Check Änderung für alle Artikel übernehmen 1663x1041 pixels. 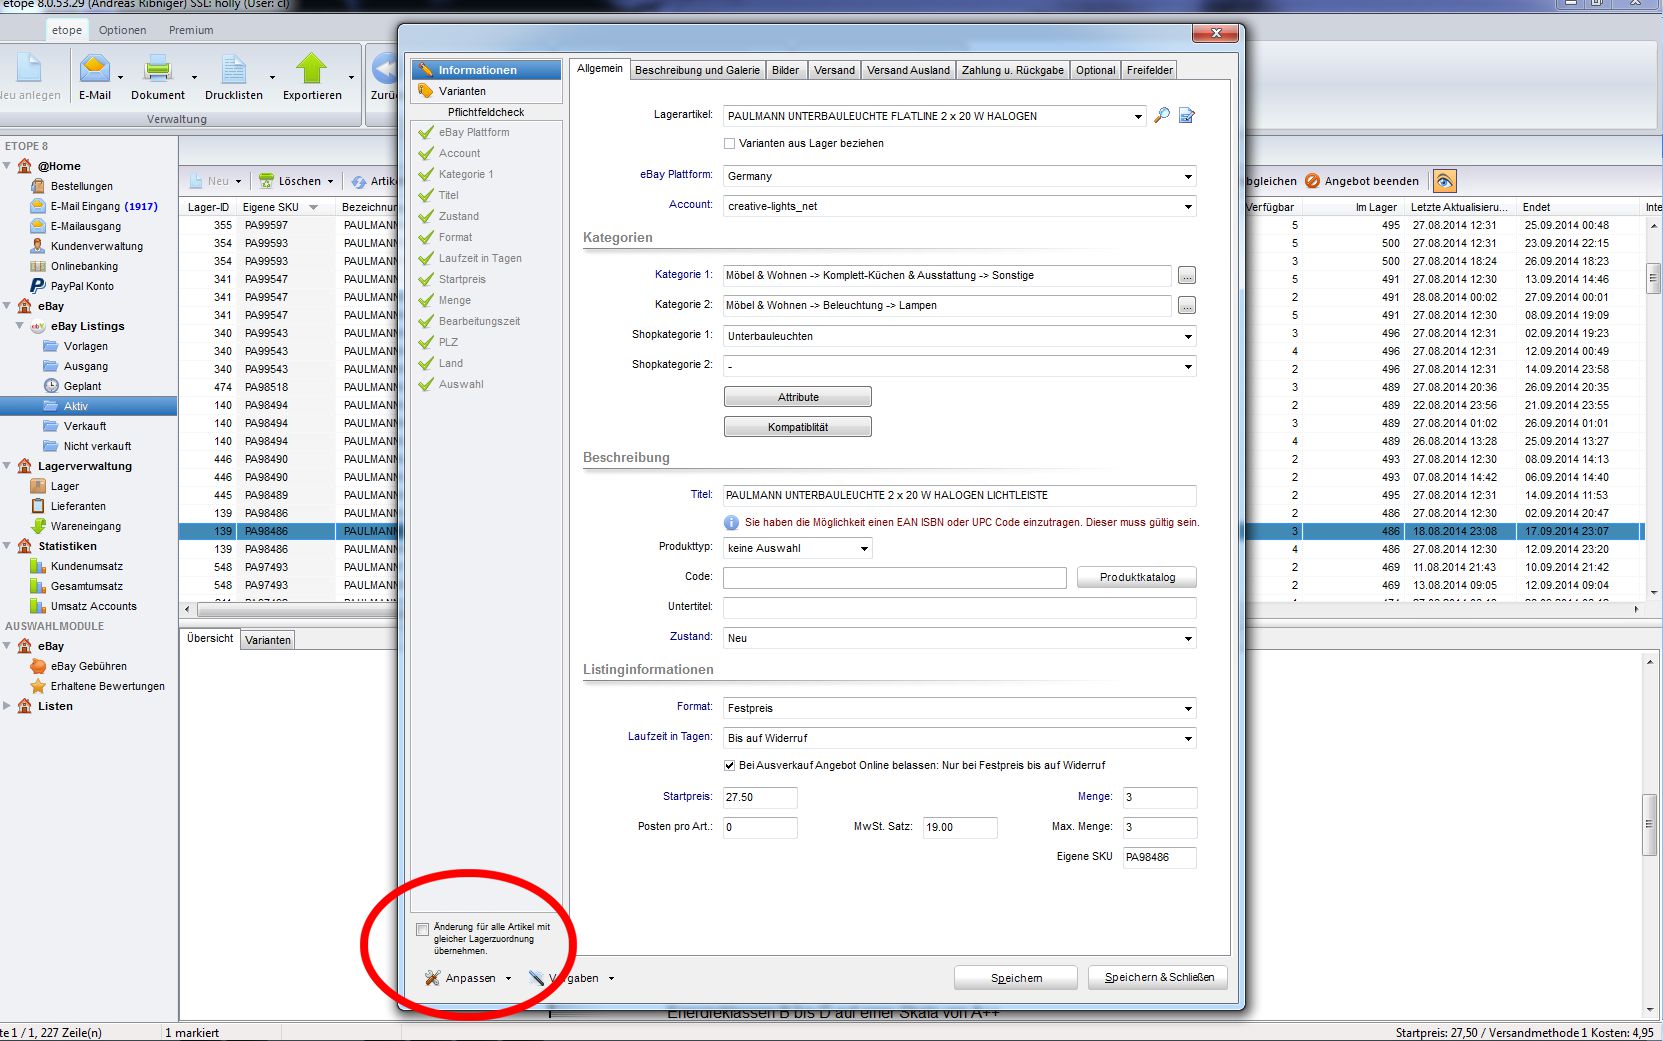[x=423, y=930]
